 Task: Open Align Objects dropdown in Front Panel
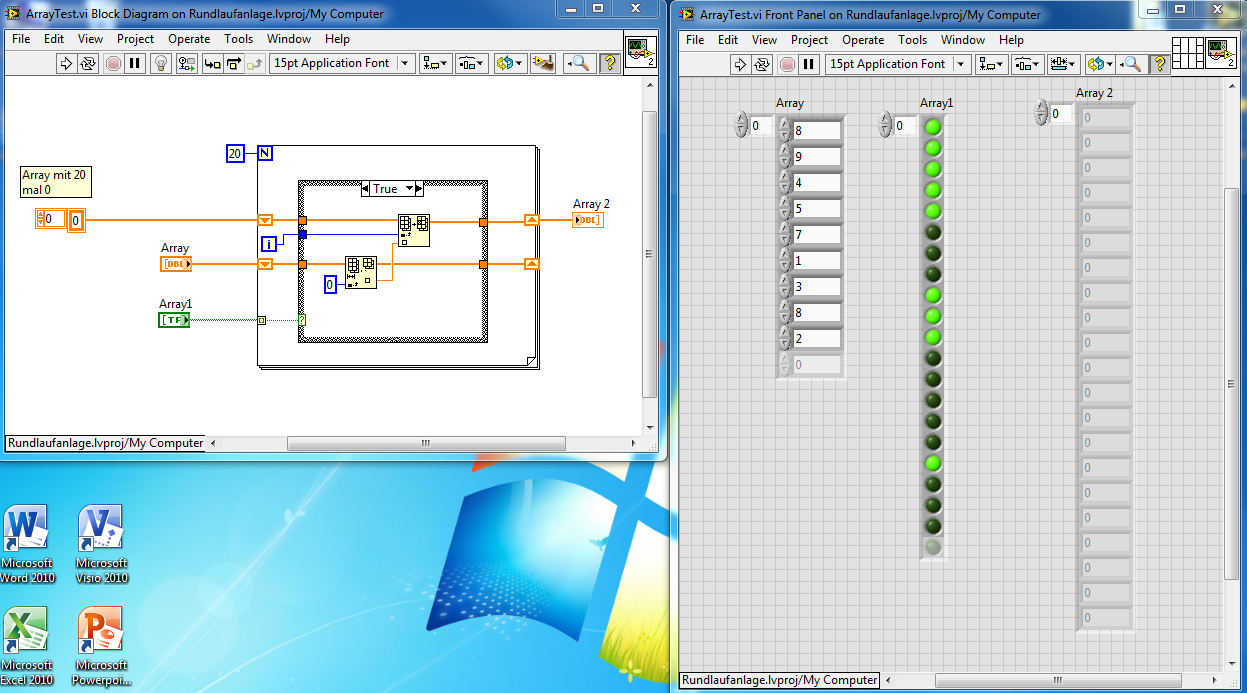992,64
